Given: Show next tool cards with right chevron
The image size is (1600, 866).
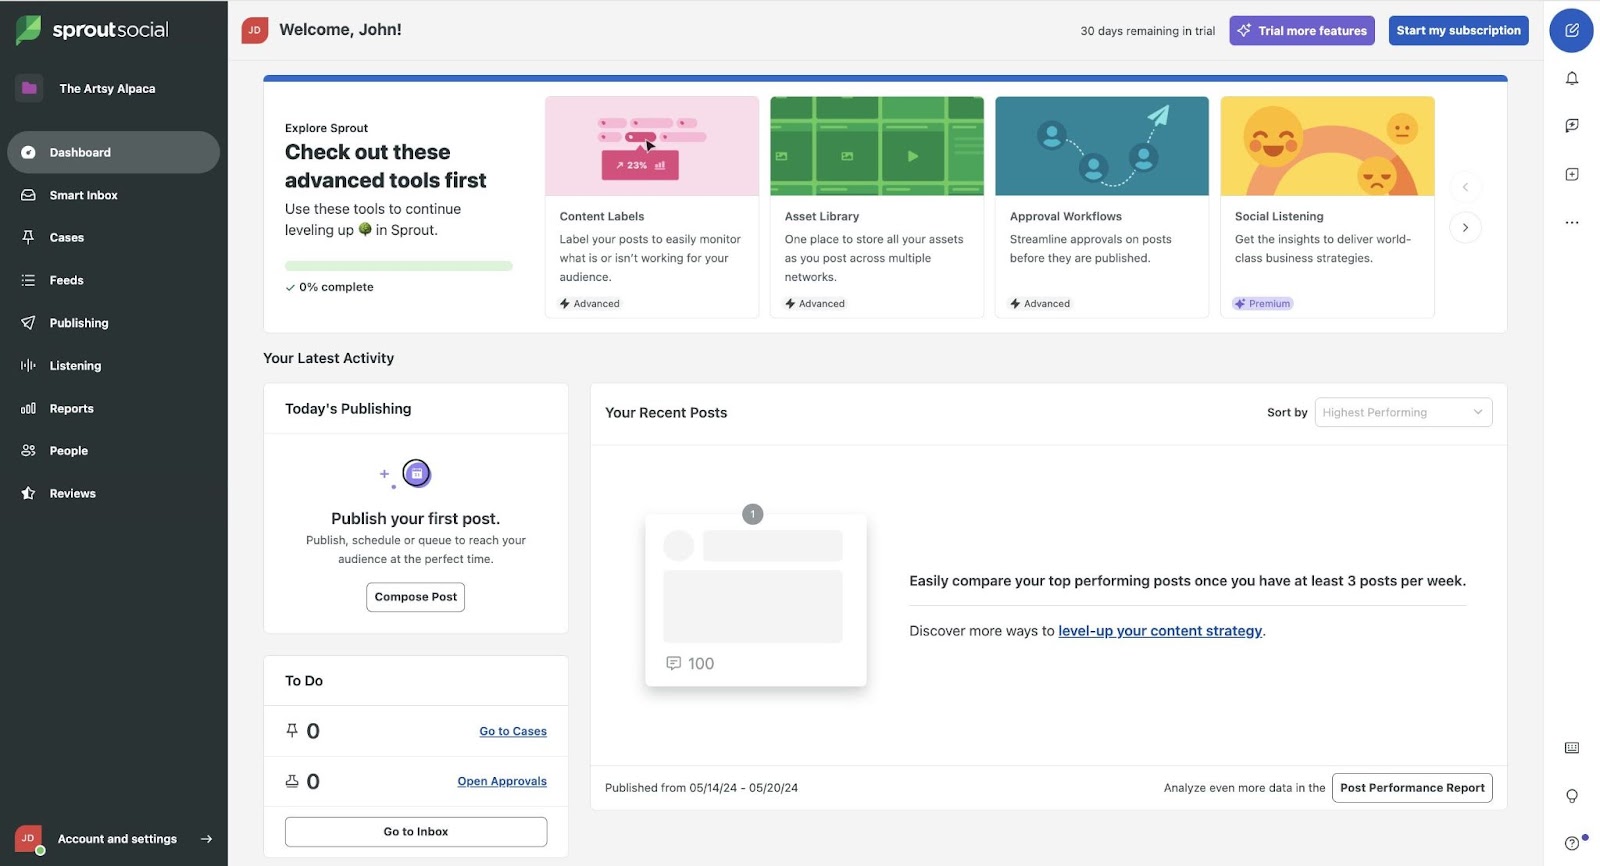Looking at the screenshot, I should tap(1465, 227).
